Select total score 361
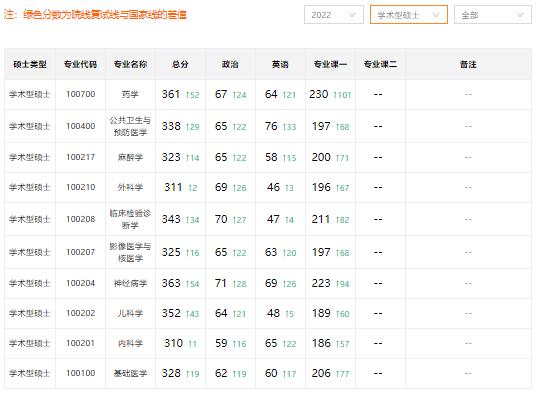The image size is (536, 395). (x=171, y=94)
